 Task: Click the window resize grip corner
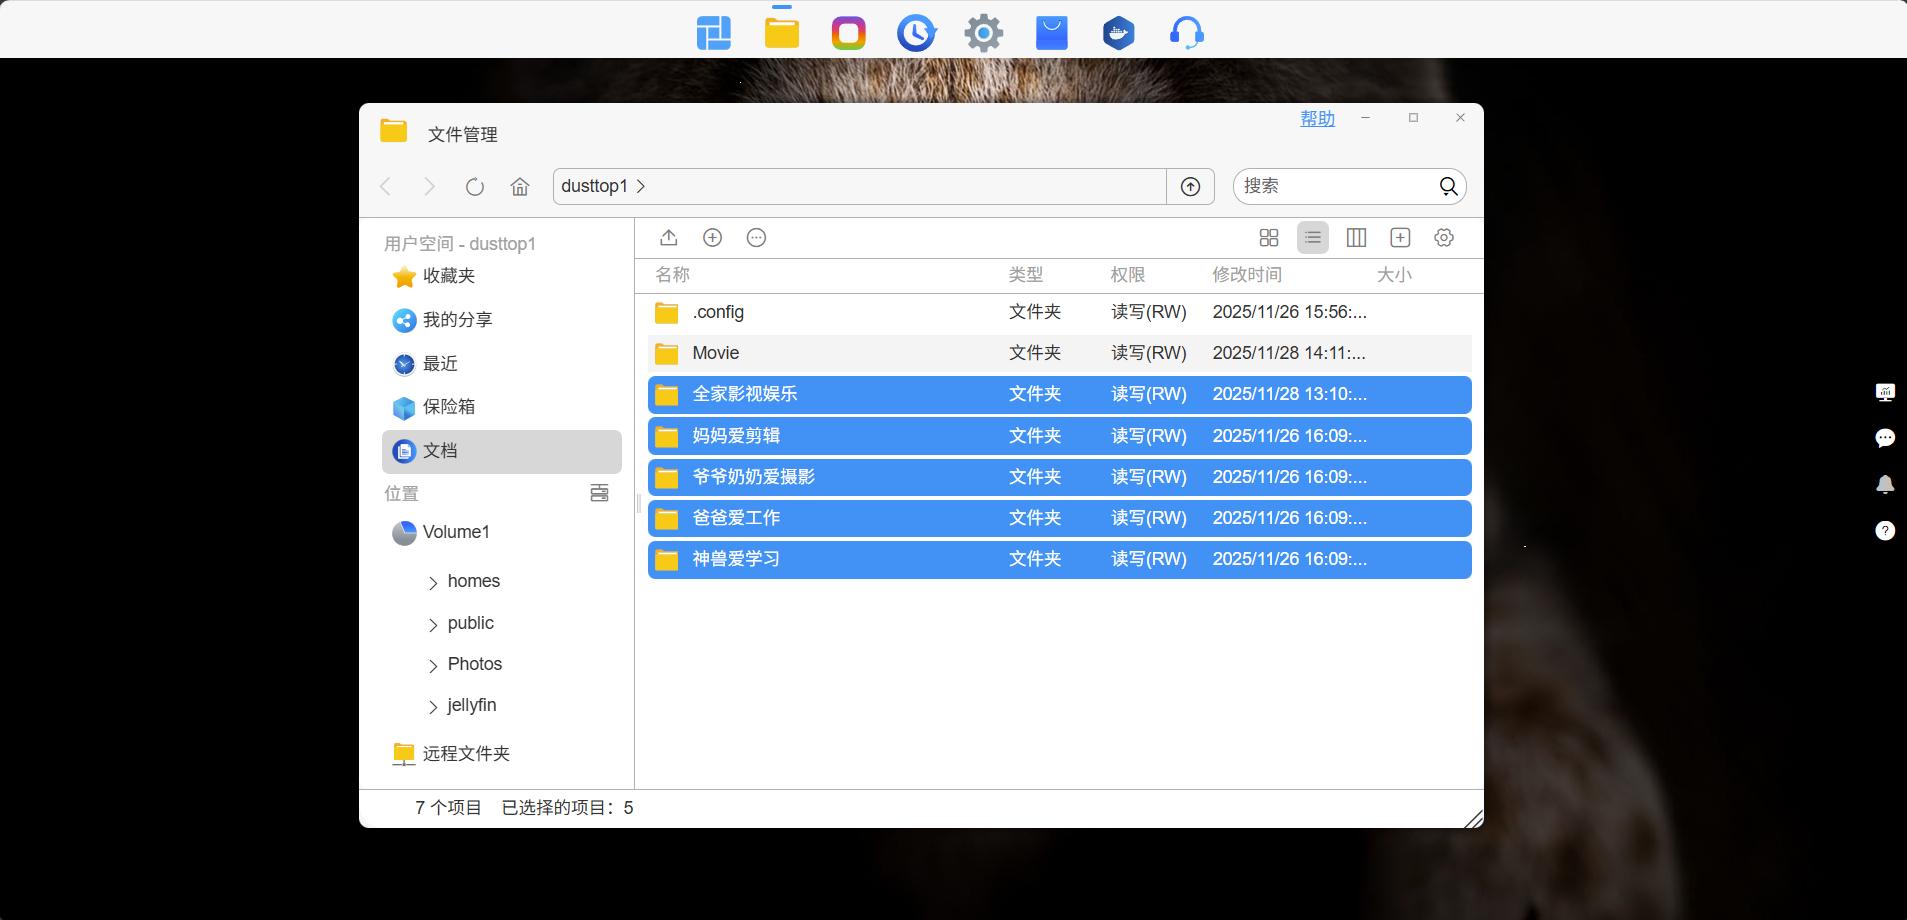(1473, 818)
